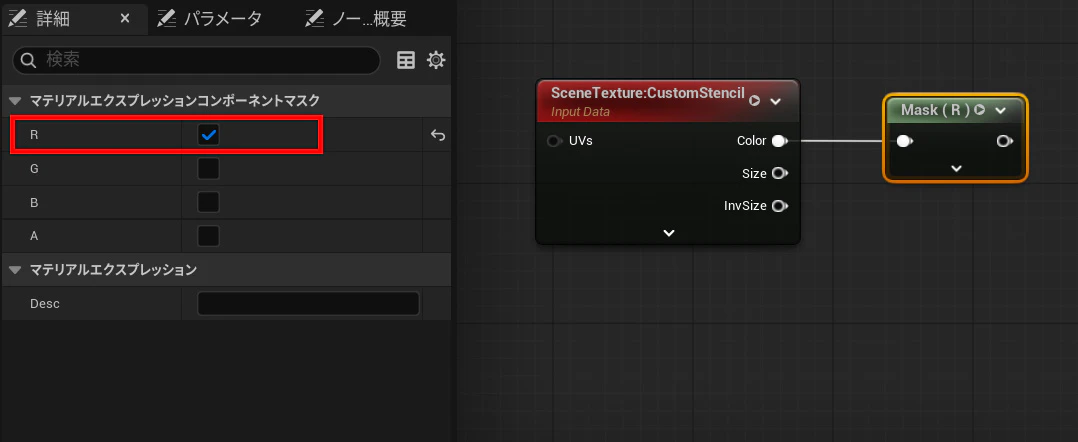This screenshot has height=442, width=1078.
Task: Click the Color output pin
Action: tap(780, 141)
